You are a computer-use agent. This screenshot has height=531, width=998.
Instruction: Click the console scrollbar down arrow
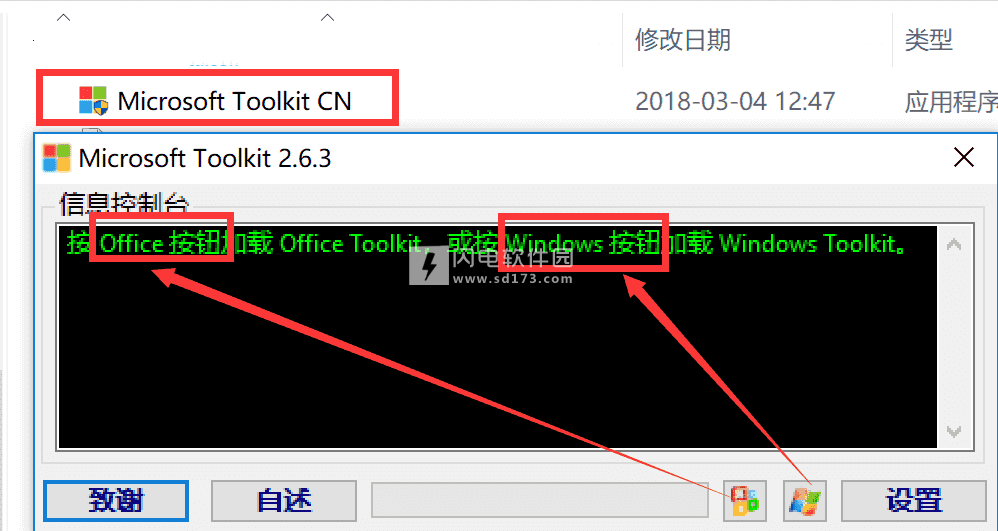(953, 432)
